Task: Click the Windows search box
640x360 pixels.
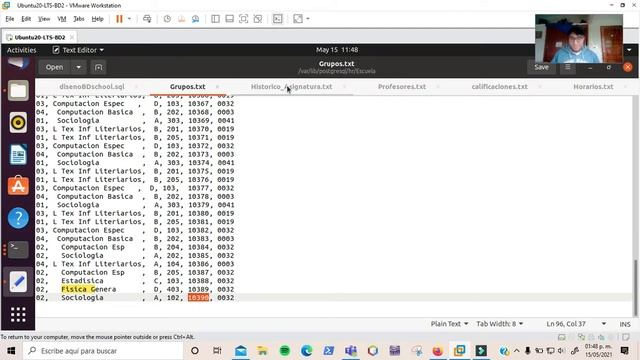Action: [x=103, y=351]
